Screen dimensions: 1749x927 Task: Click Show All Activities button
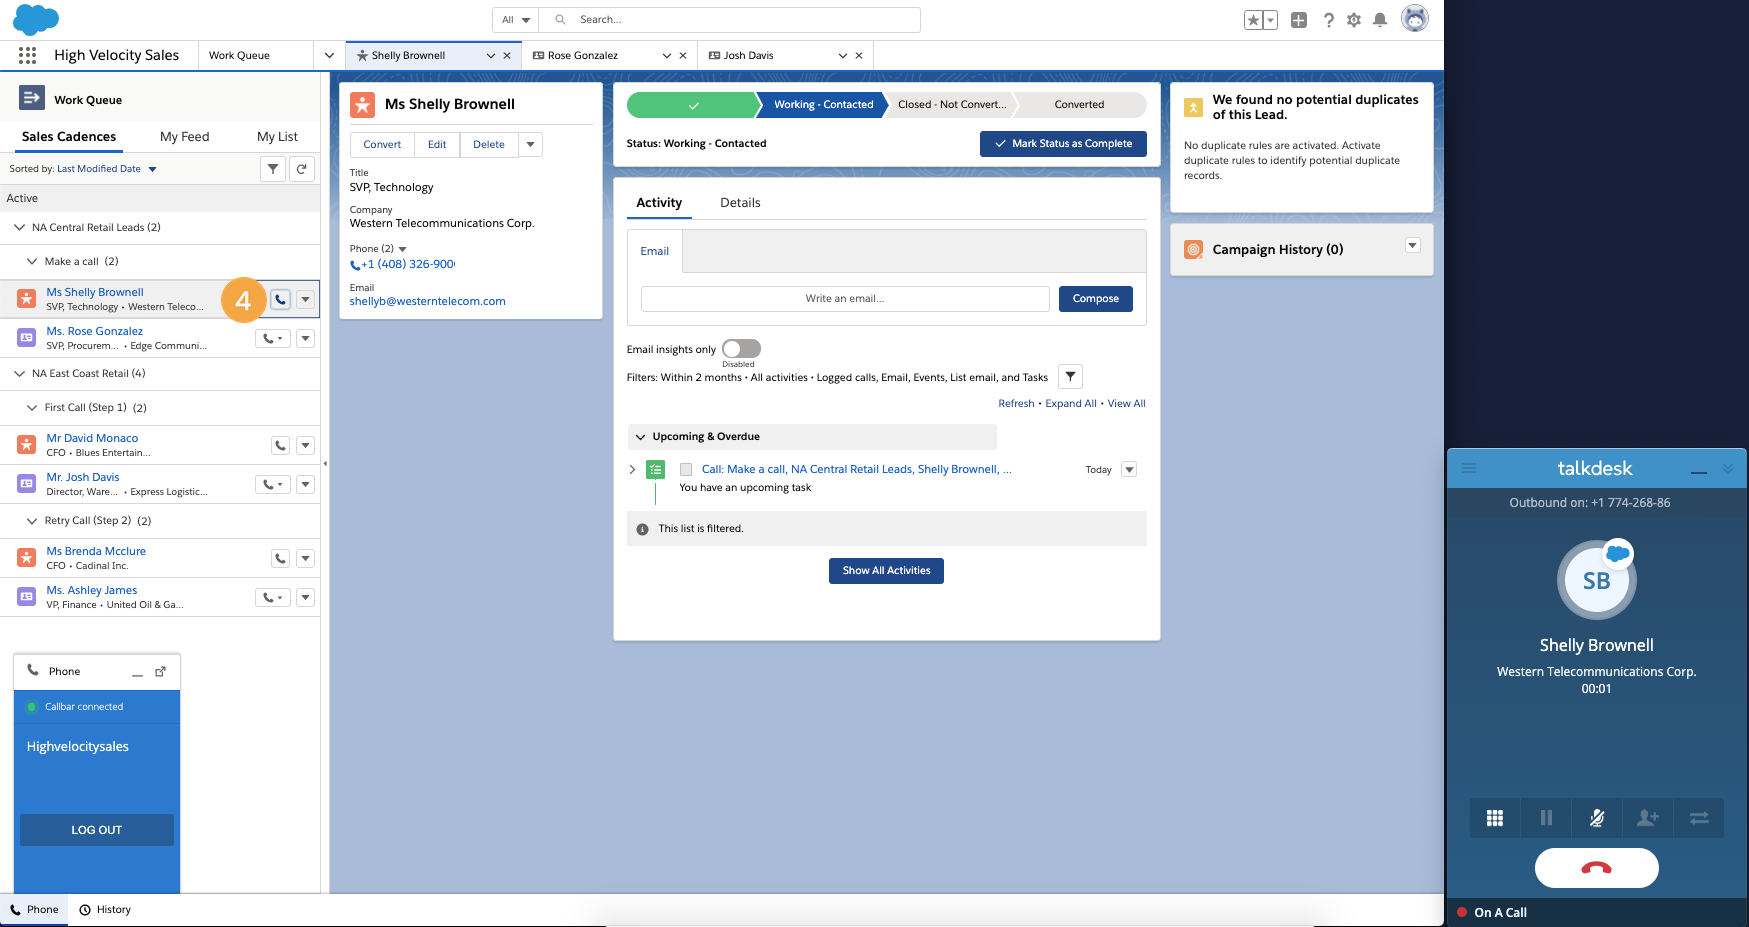886,571
